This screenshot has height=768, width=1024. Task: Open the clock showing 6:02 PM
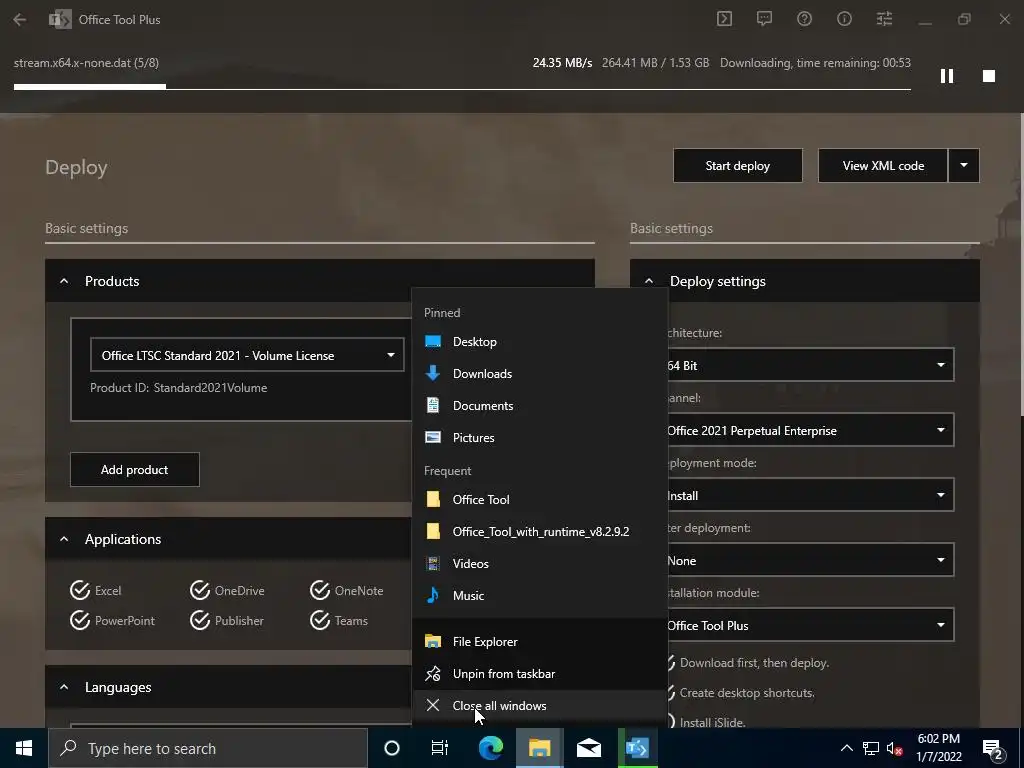[938, 748]
